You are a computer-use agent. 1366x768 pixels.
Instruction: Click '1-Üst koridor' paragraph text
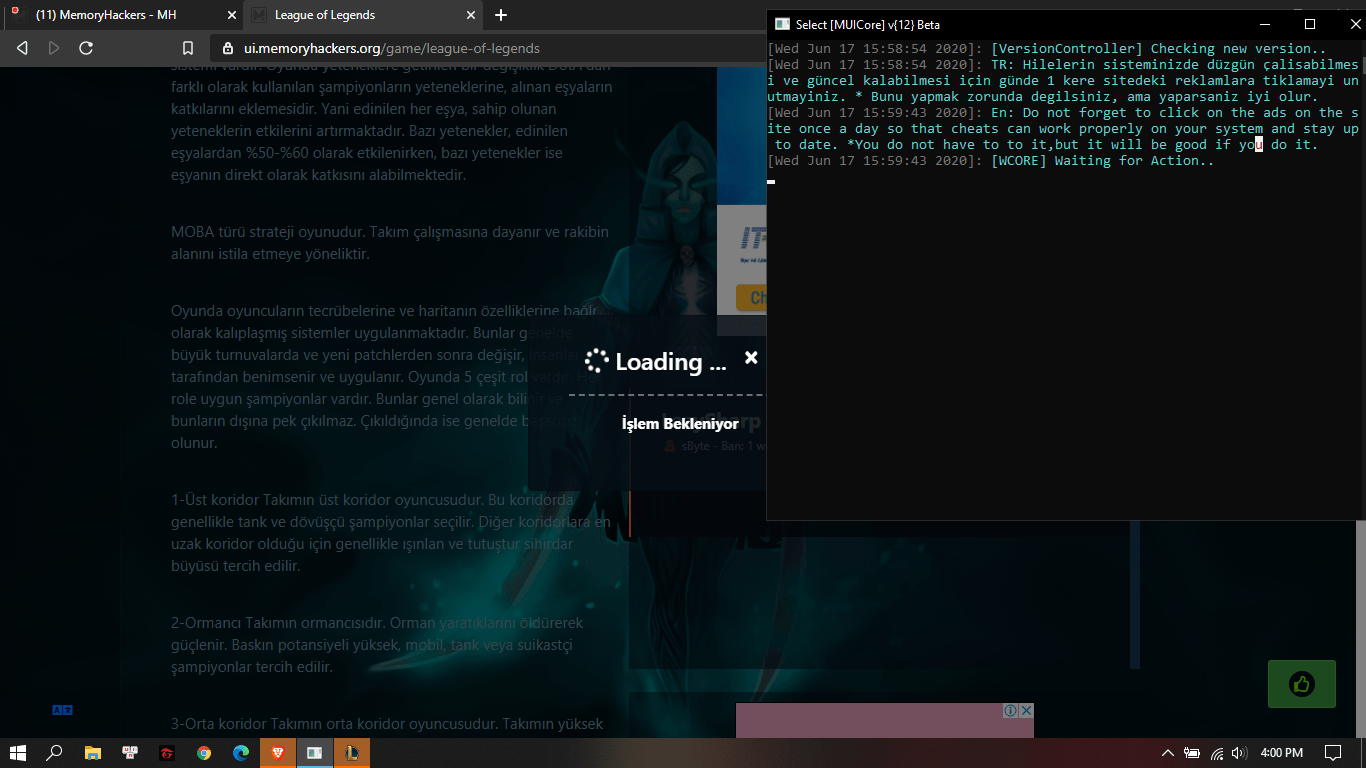(x=391, y=532)
